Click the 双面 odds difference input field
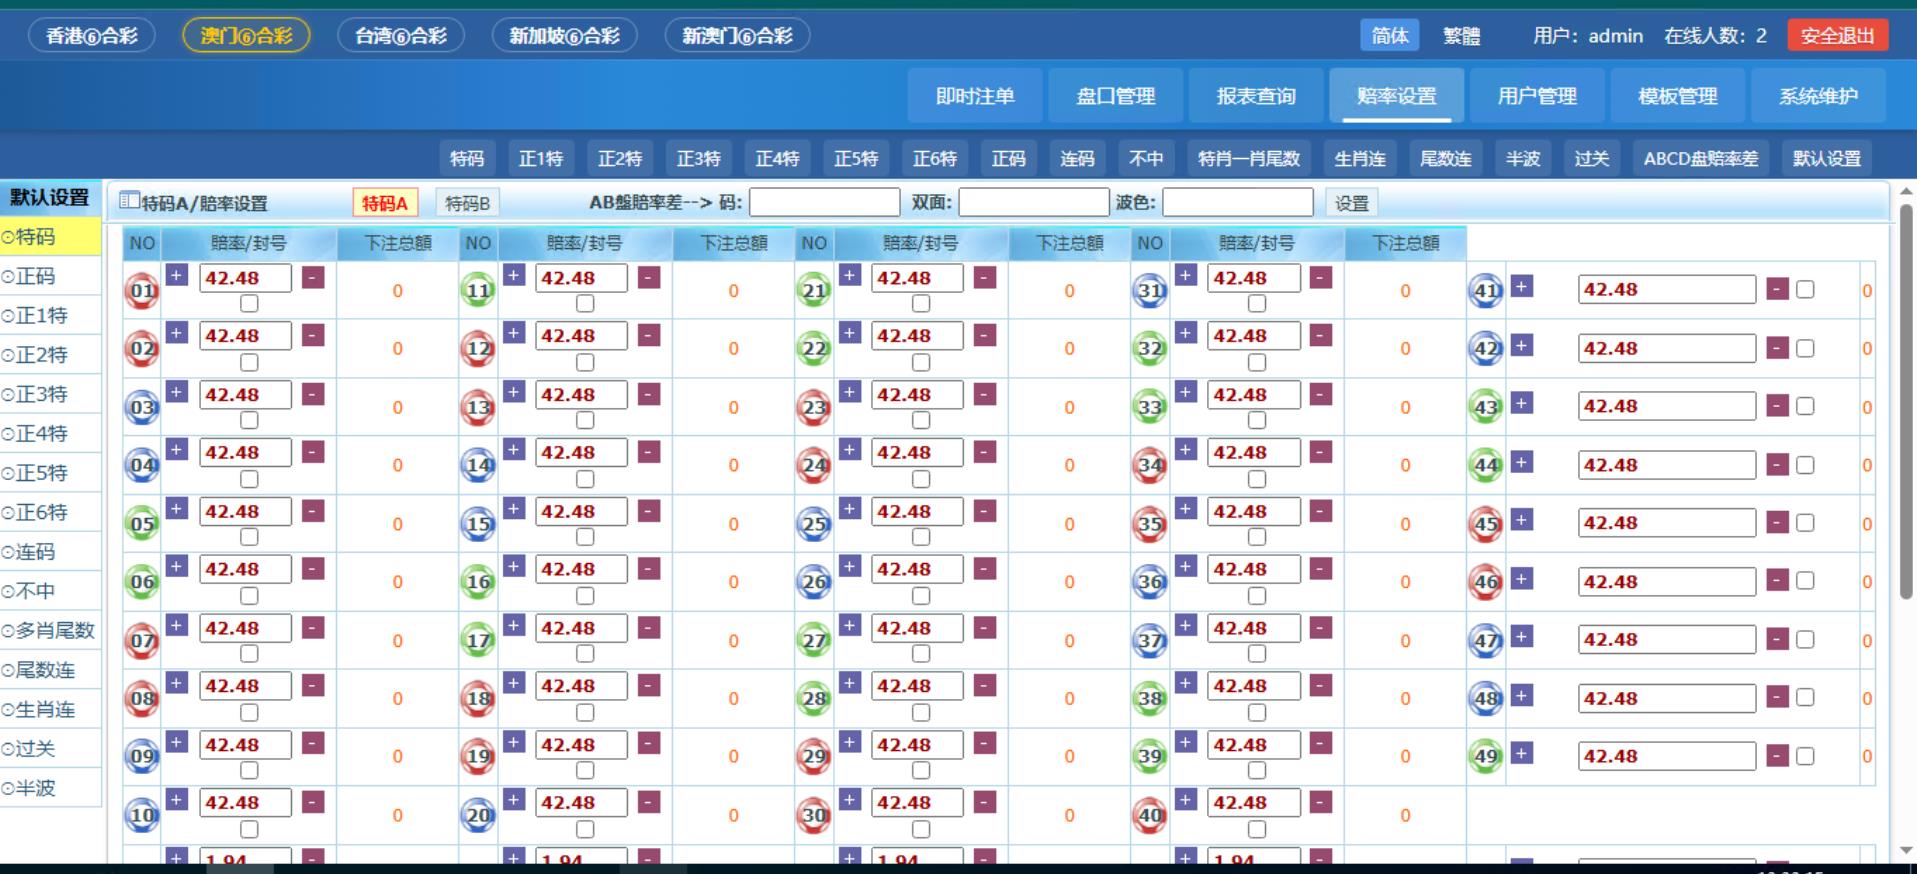Viewport: 1917px width, 874px height. [x=1033, y=203]
